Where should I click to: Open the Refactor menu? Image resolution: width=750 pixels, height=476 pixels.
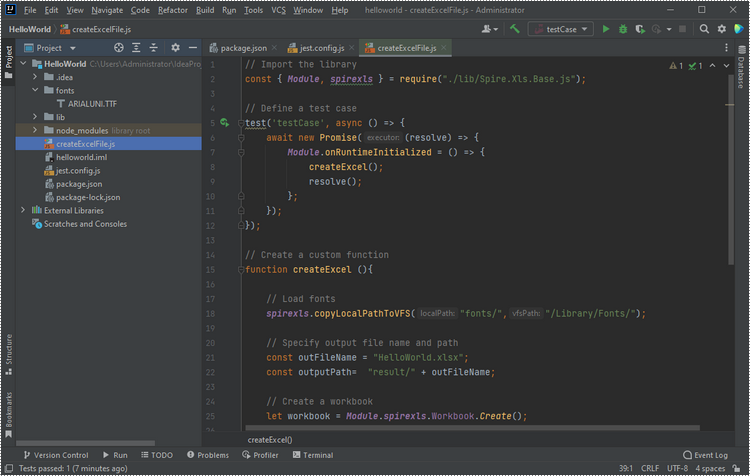tap(173, 10)
